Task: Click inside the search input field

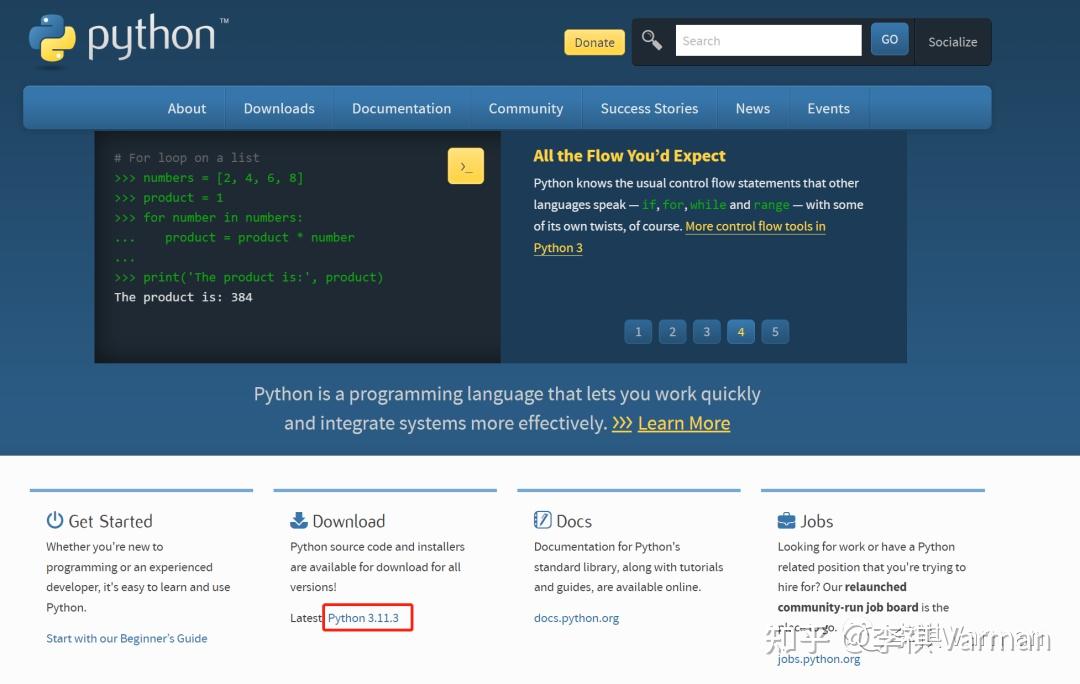Action: [x=768, y=40]
